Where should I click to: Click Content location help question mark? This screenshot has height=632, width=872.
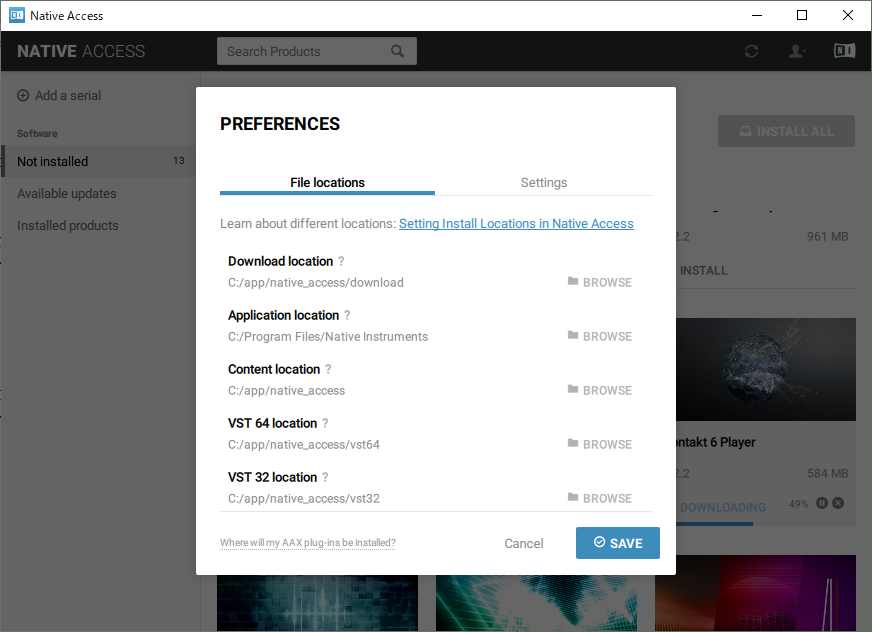pyautogui.click(x=328, y=369)
